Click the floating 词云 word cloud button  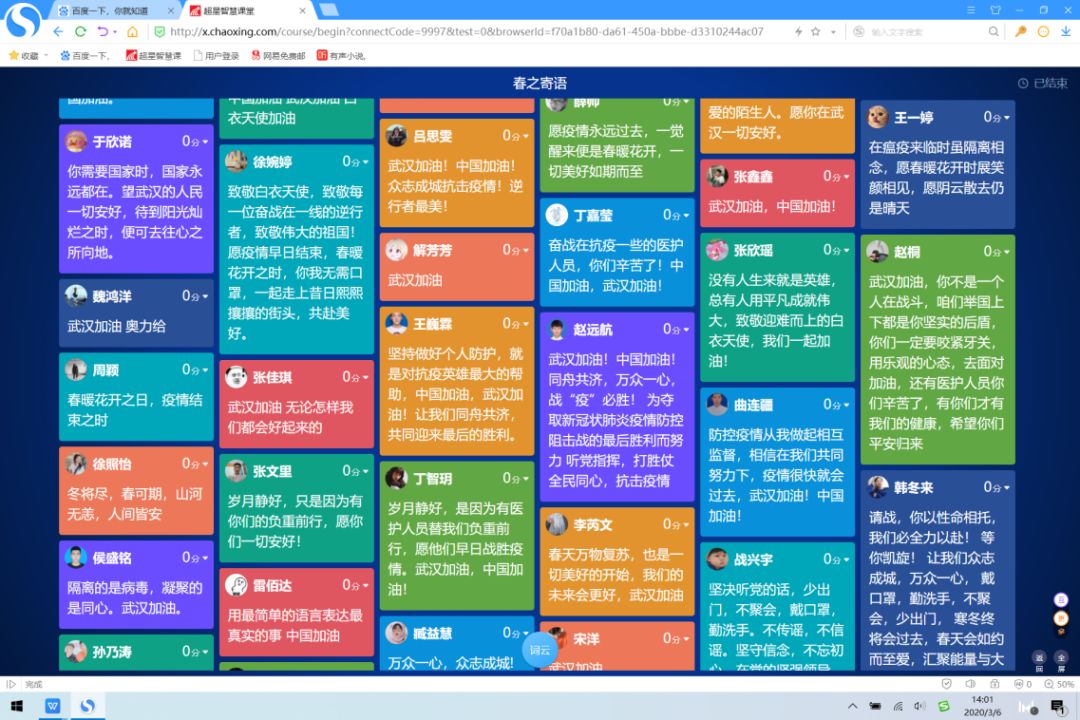540,650
